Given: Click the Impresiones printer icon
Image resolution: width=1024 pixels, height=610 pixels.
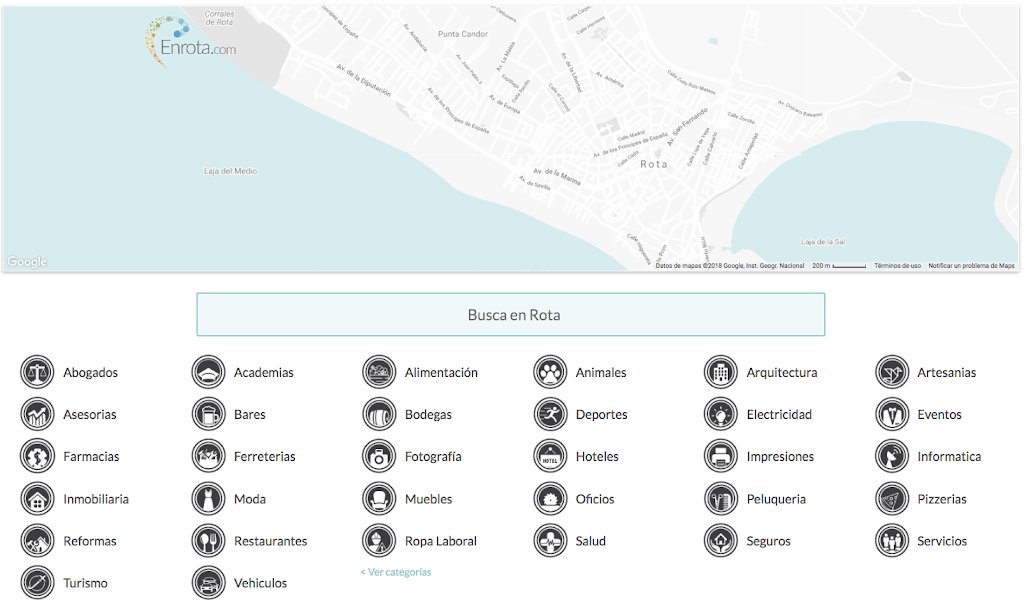Looking at the screenshot, I should (x=721, y=456).
